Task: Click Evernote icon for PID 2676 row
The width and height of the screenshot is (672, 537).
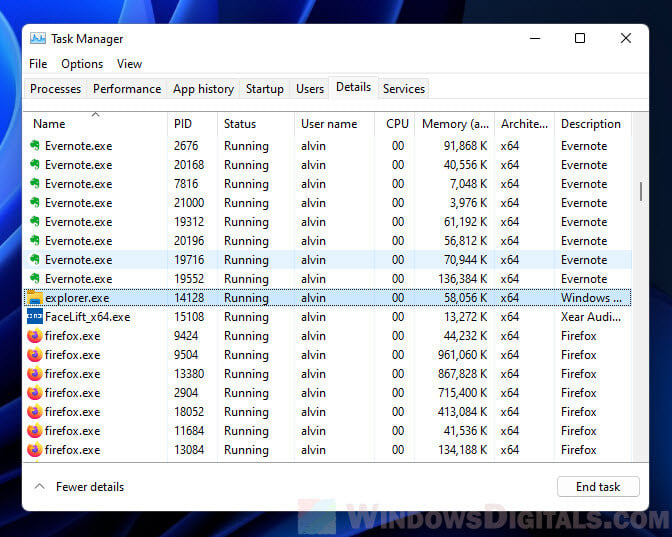Action: tap(35, 145)
